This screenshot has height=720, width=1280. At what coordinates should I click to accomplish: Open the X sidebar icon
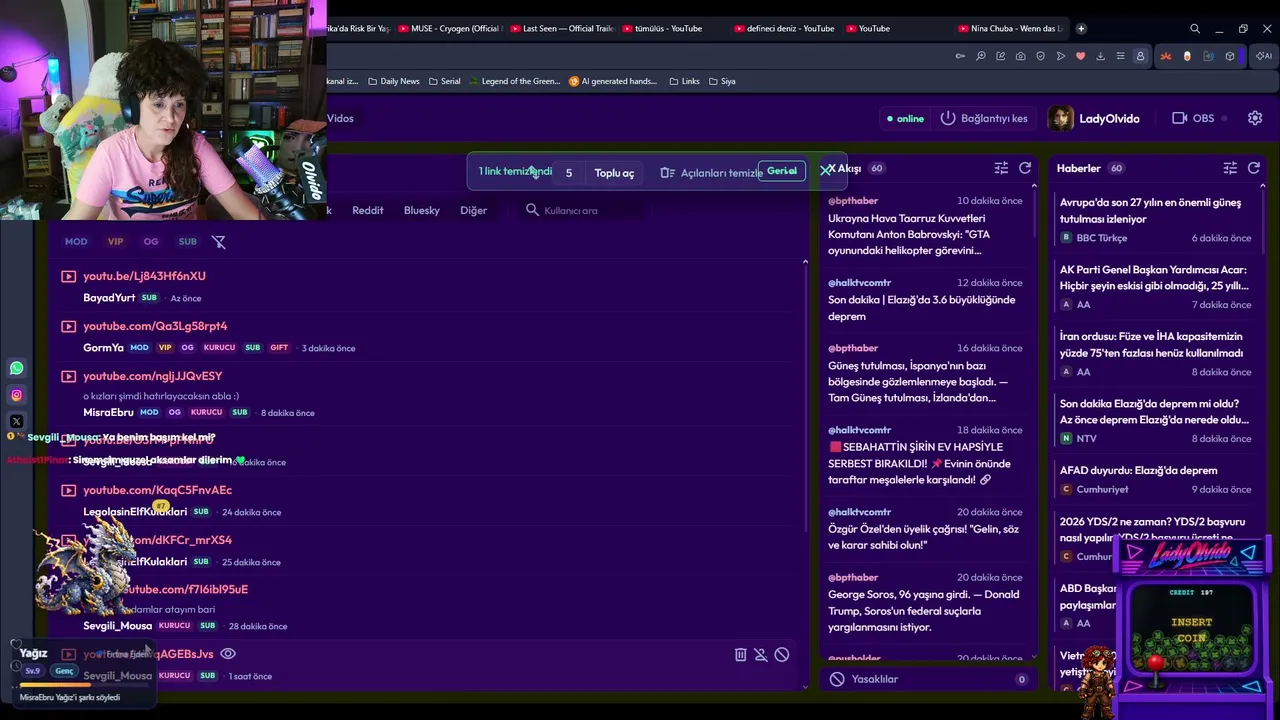point(16,421)
